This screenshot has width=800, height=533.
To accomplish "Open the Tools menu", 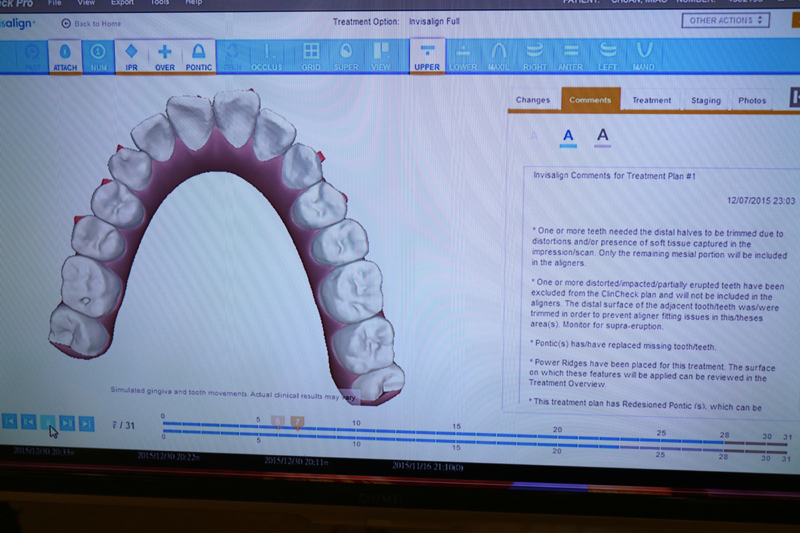I will [x=159, y=3].
